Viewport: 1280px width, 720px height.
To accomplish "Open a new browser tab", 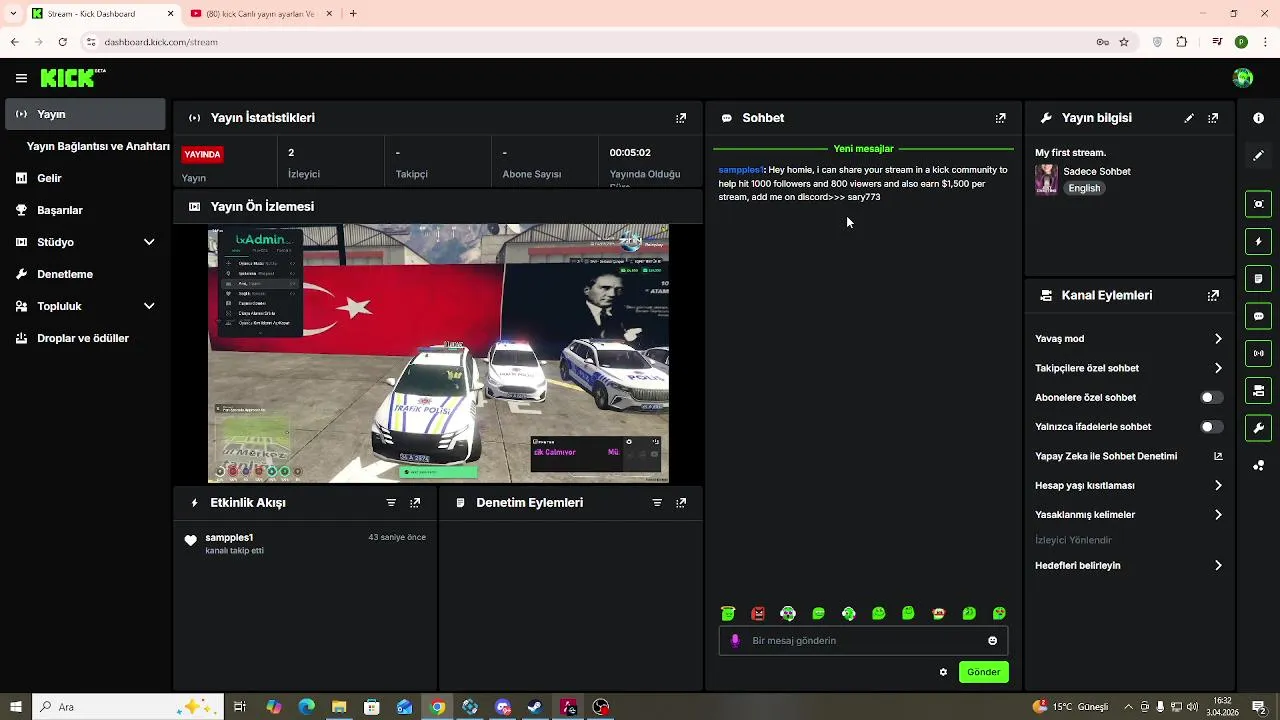I will tap(353, 14).
